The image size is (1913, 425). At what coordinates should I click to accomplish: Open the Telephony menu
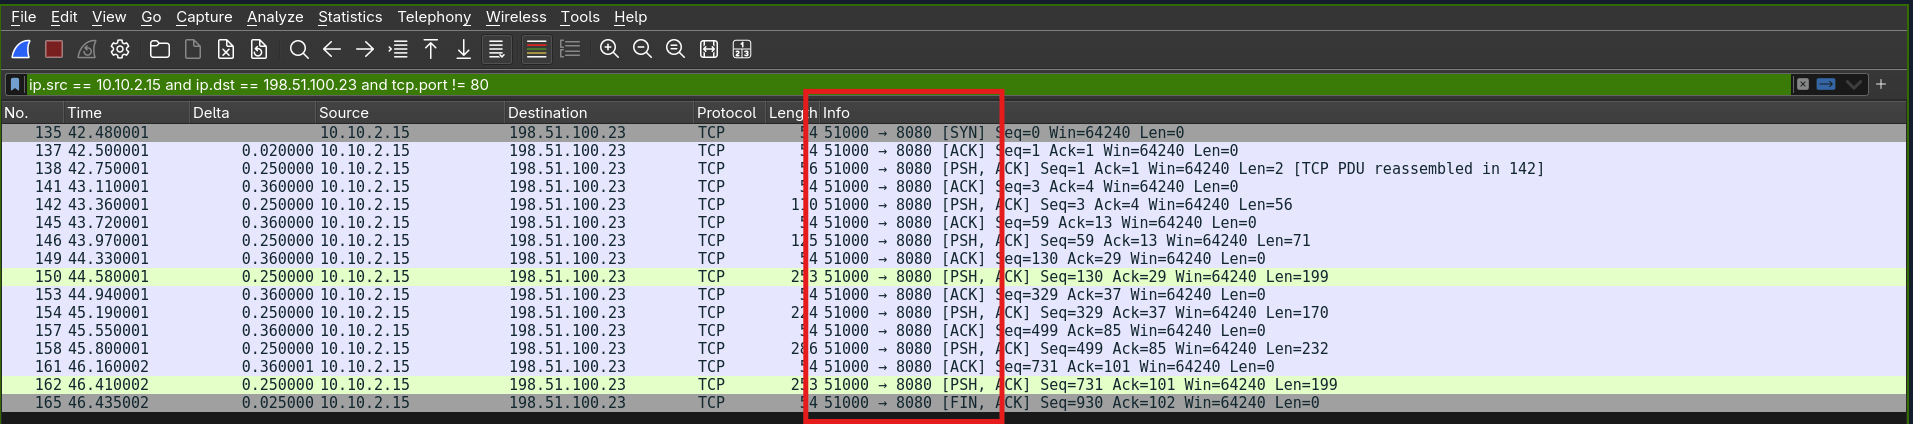click(x=434, y=17)
